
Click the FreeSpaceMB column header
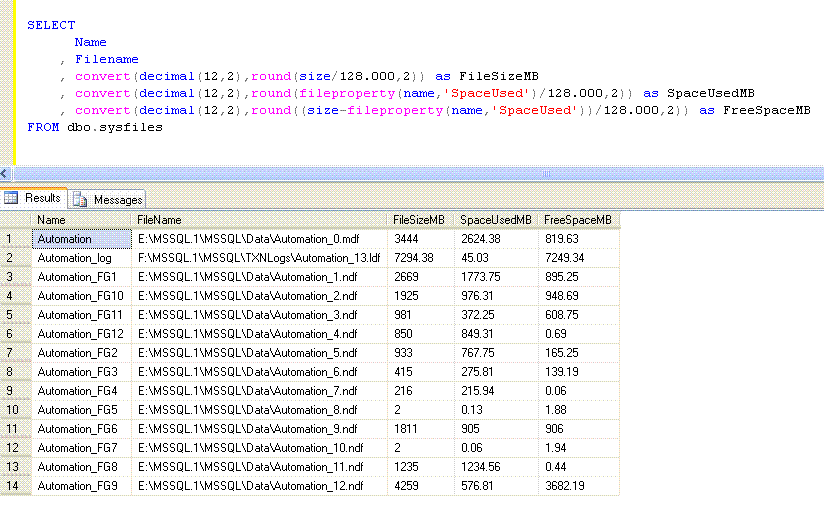pyautogui.click(x=579, y=219)
